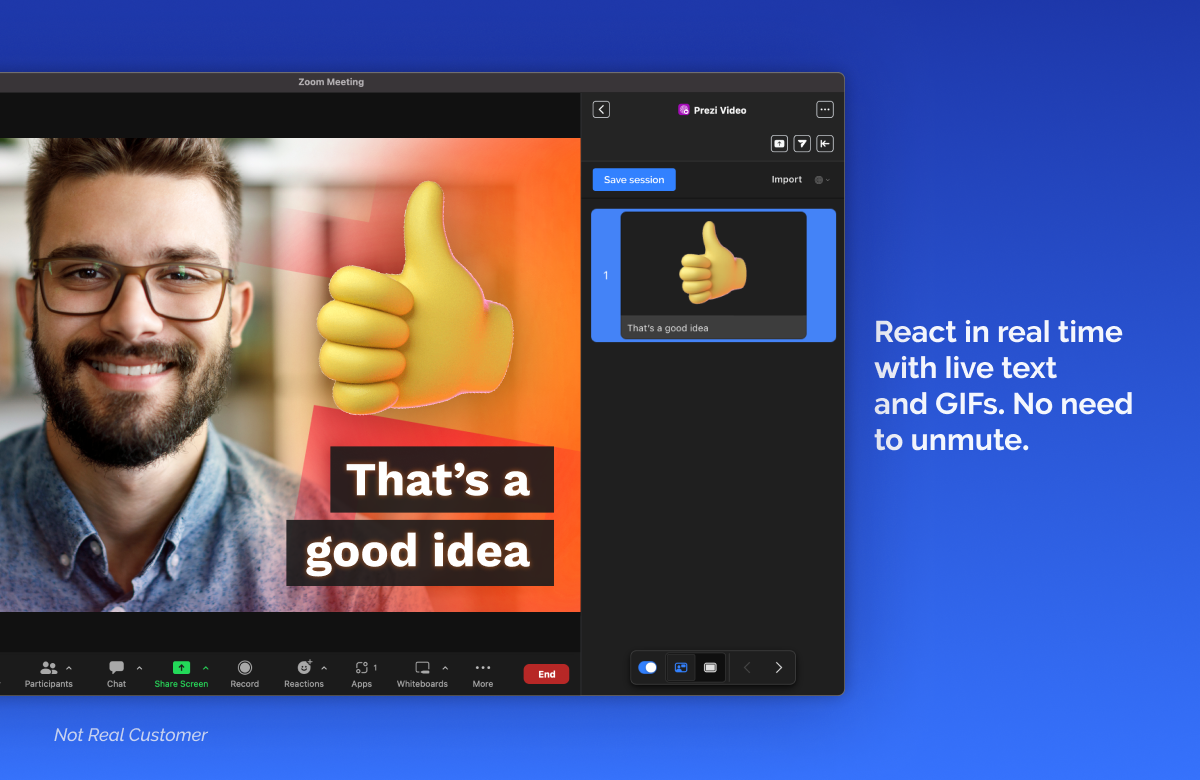The height and width of the screenshot is (780, 1200).
Task: Open the Prezi Video options ellipsis menu
Action: pyautogui.click(x=825, y=109)
